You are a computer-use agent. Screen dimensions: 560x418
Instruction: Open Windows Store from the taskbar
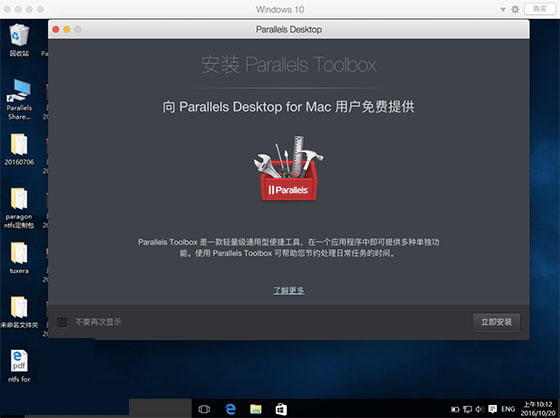pos(281,409)
